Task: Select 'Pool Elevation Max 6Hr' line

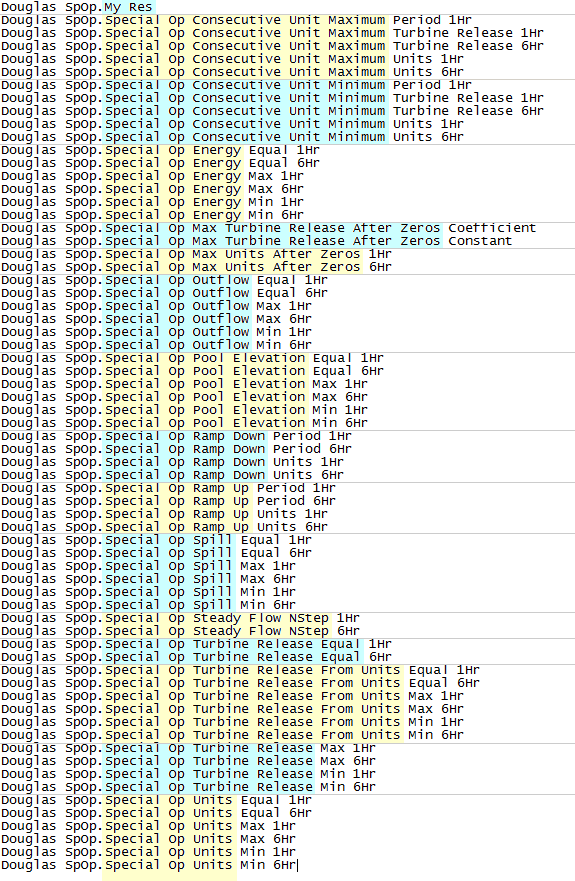Action: click(x=184, y=397)
